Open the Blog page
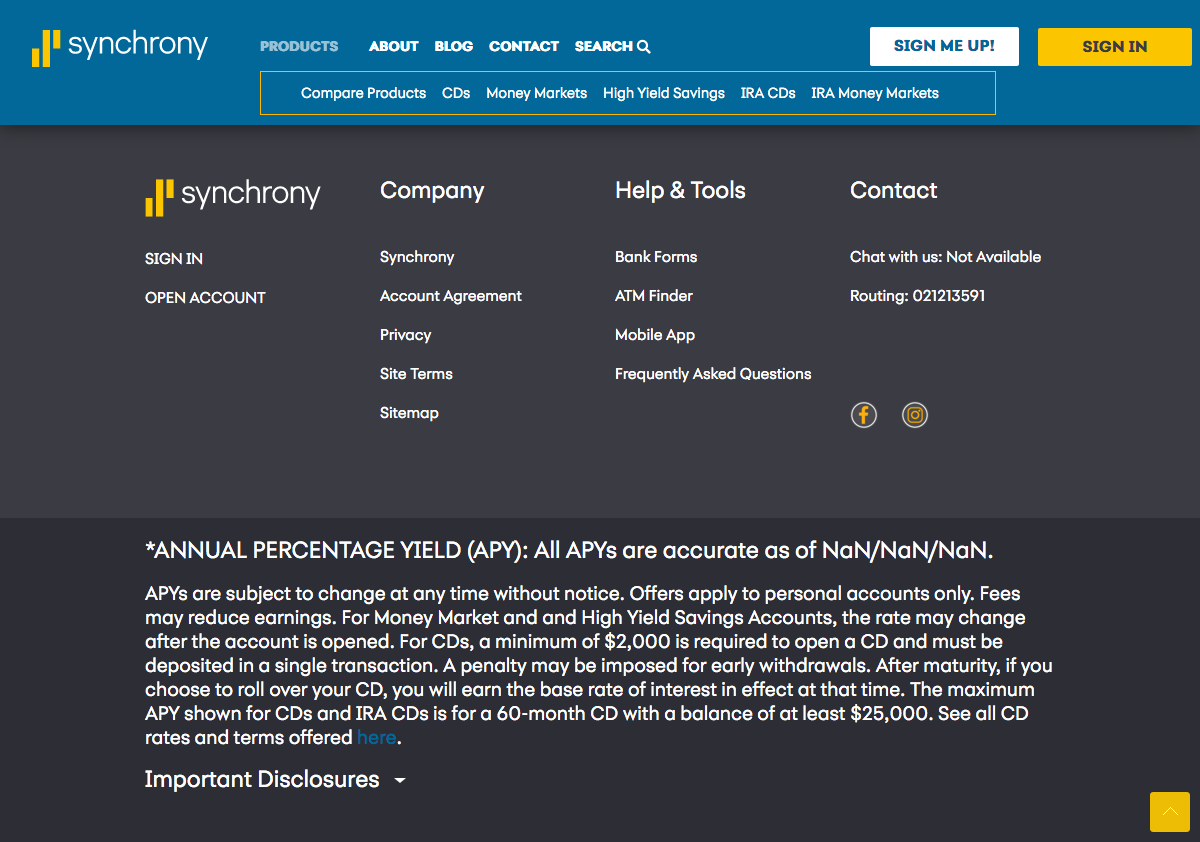 coord(454,46)
